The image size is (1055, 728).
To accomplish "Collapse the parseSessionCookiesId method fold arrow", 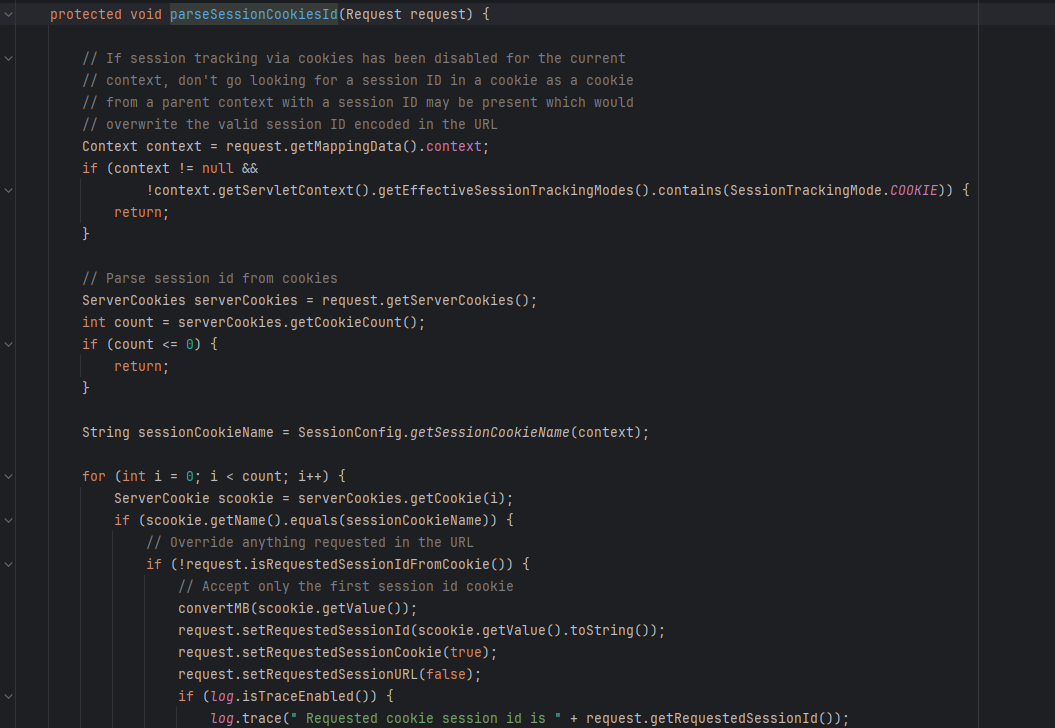I will pyautogui.click(x=8, y=14).
